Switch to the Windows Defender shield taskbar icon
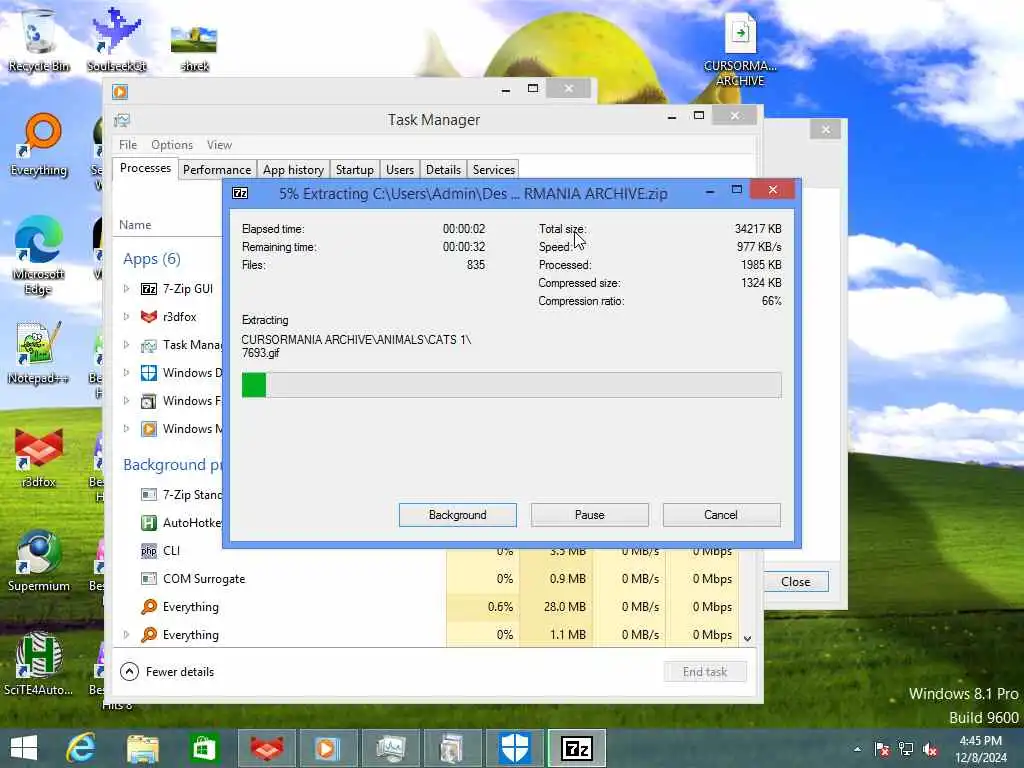This screenshot has width=1024, height=768. [x=515, y=748]
